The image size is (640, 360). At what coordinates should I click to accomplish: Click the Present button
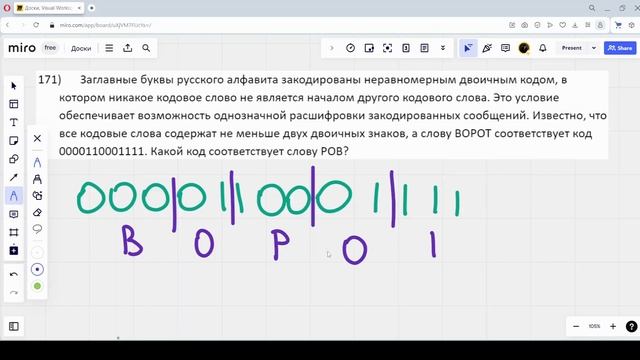(x=571, y=48)
